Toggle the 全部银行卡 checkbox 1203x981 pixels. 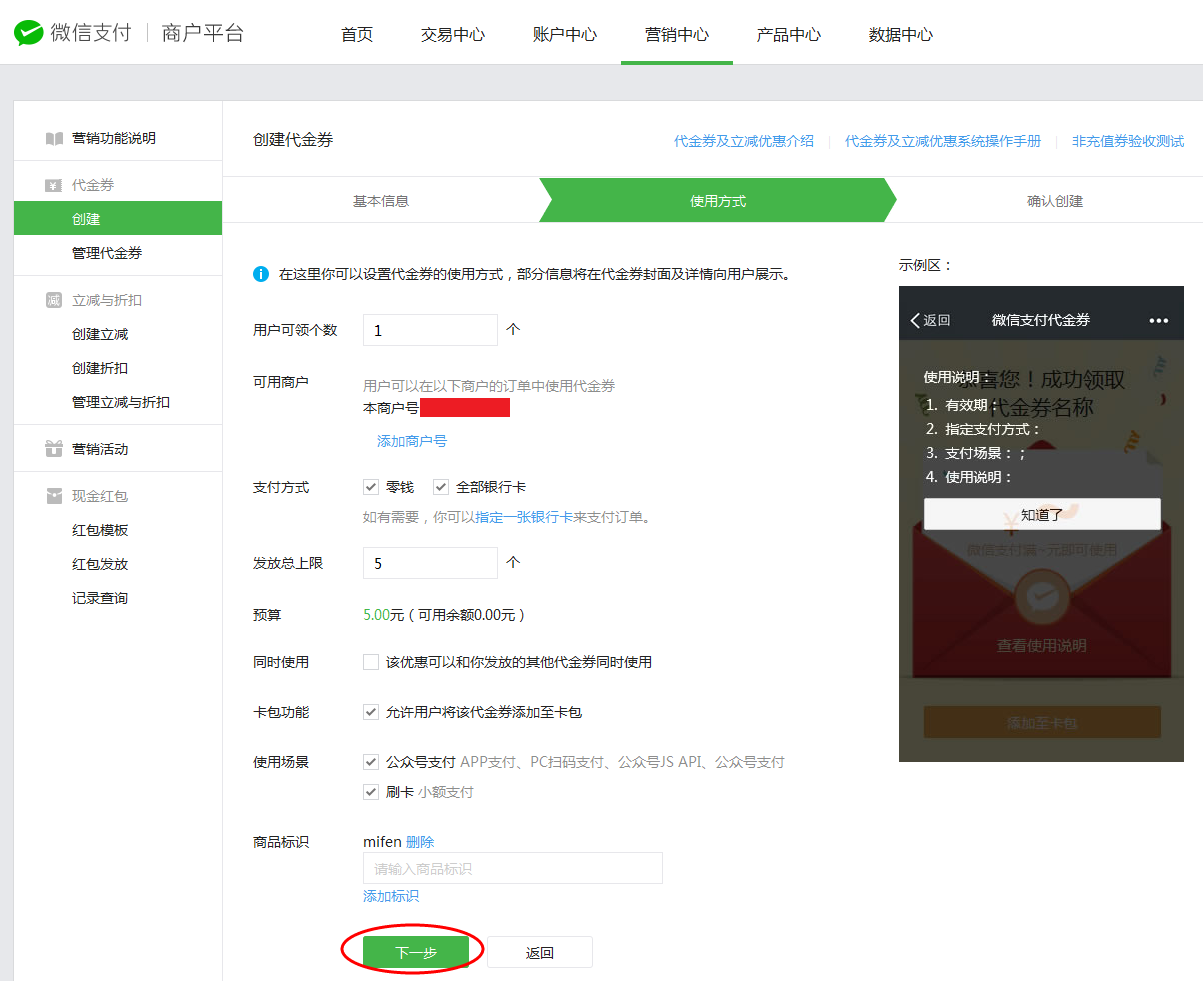click(x=441, y=487)
